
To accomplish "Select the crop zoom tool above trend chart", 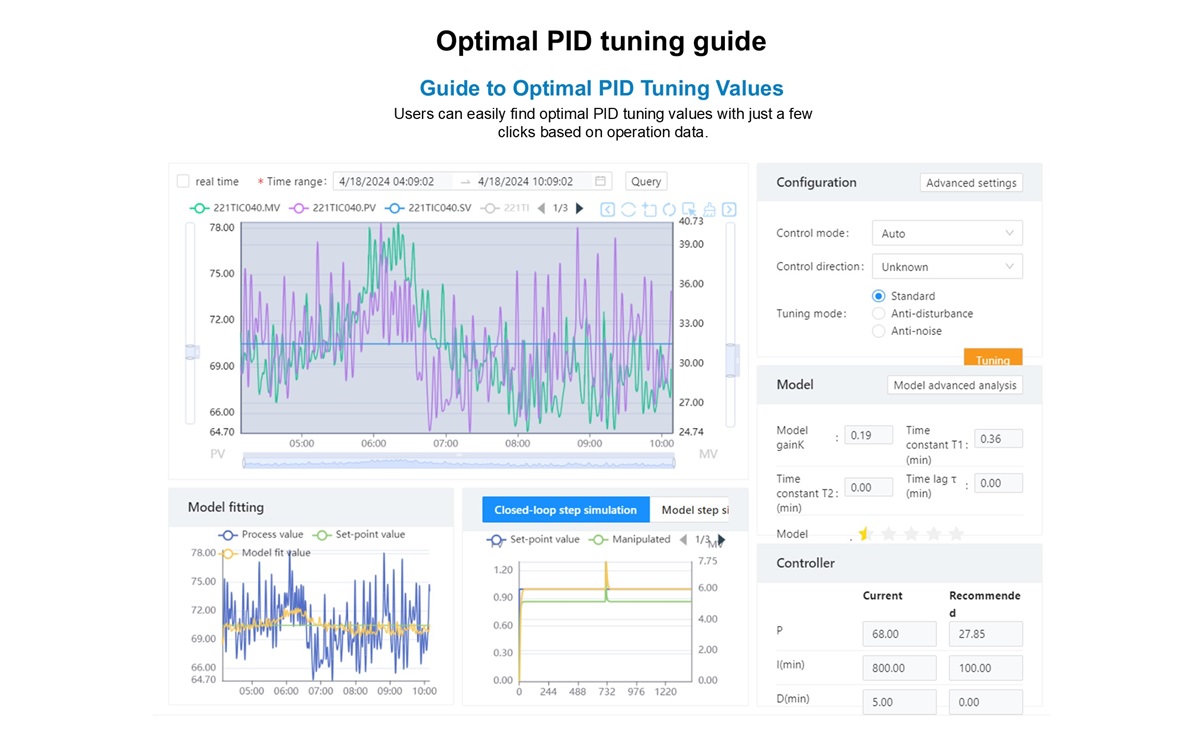I will click(x=649, y=209).
